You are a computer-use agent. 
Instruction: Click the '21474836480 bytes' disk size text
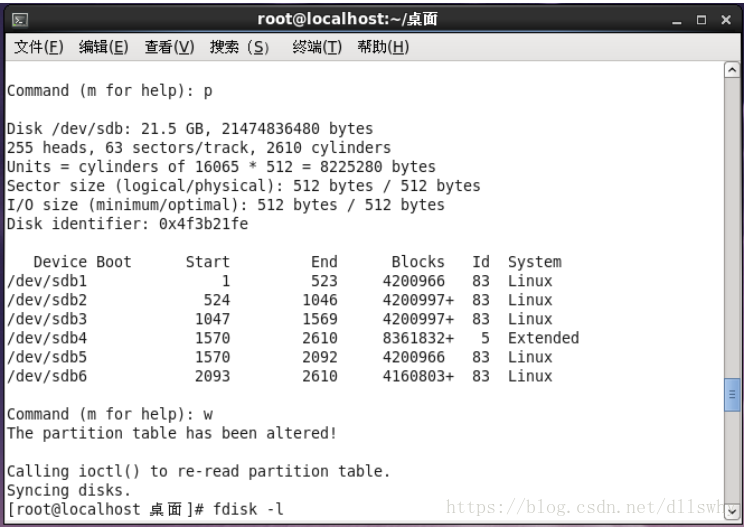point(297,129)
